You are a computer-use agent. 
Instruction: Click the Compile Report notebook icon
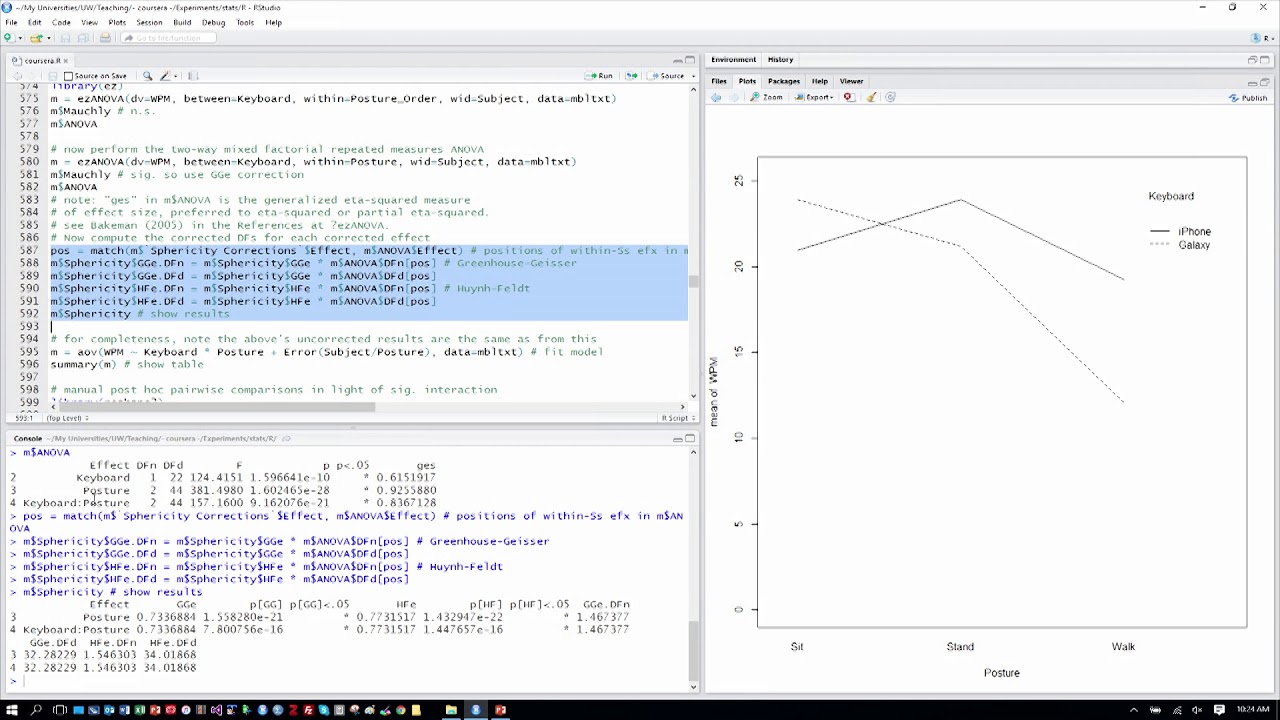193,76
